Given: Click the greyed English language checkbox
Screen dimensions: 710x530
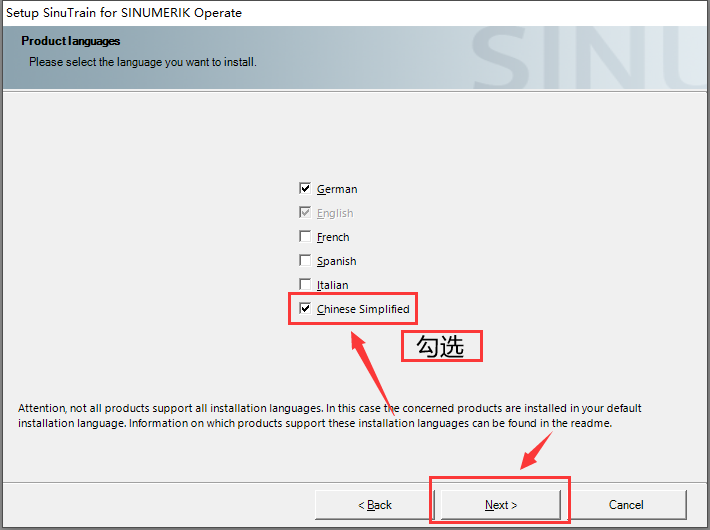Looking at the screenshot, I should (x=305, y=212).
